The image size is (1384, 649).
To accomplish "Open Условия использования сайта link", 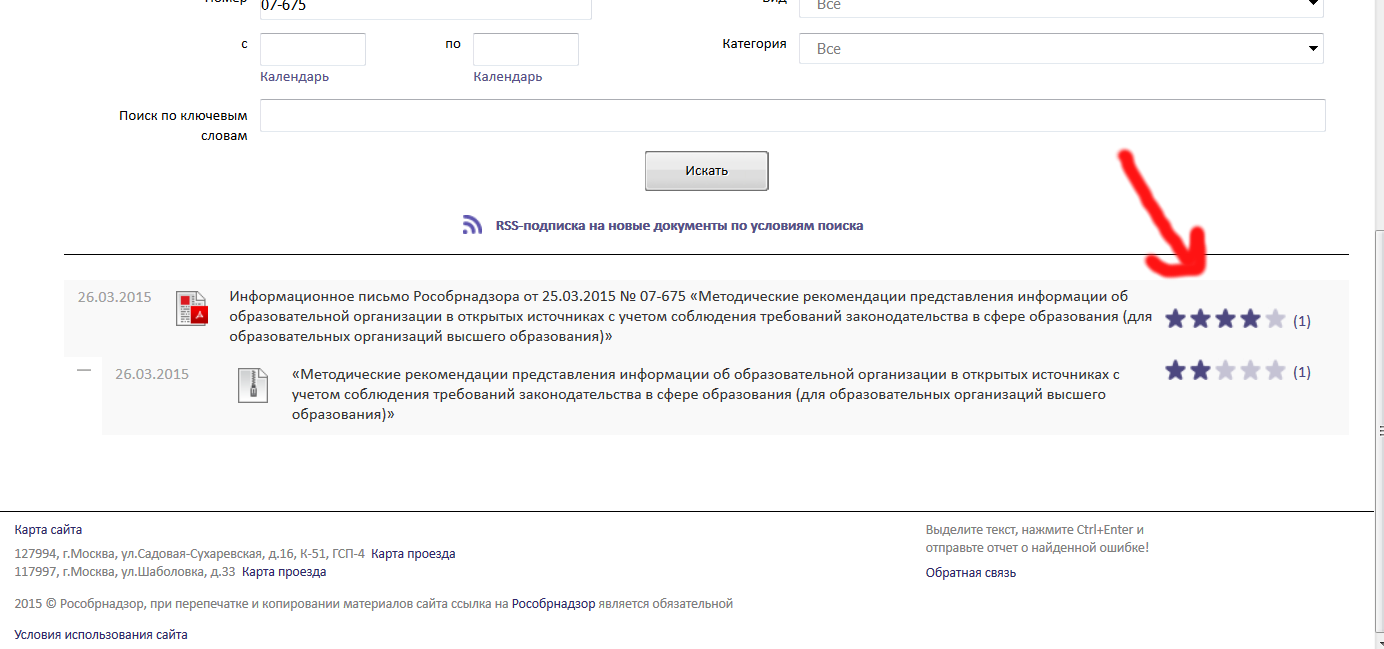I will (100, 635).
